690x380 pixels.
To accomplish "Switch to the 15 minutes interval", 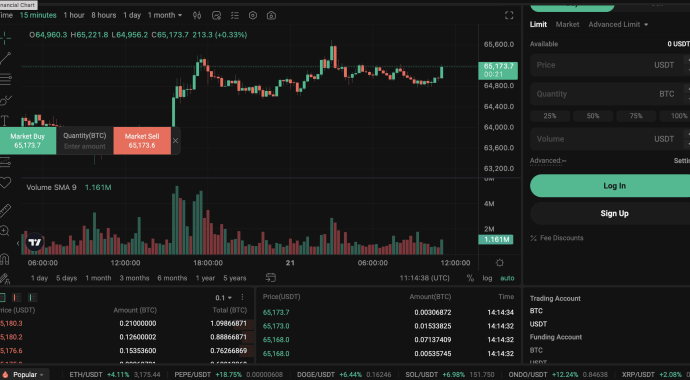I will [x=38, y=15].
